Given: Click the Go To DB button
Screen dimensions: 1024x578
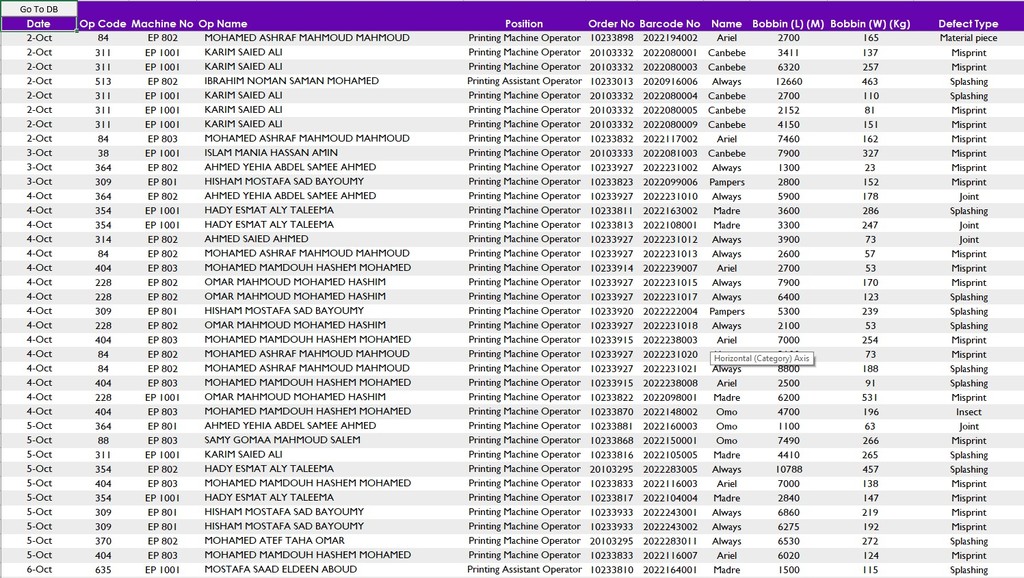Looking at the screenshot, I should click(39, 9).
